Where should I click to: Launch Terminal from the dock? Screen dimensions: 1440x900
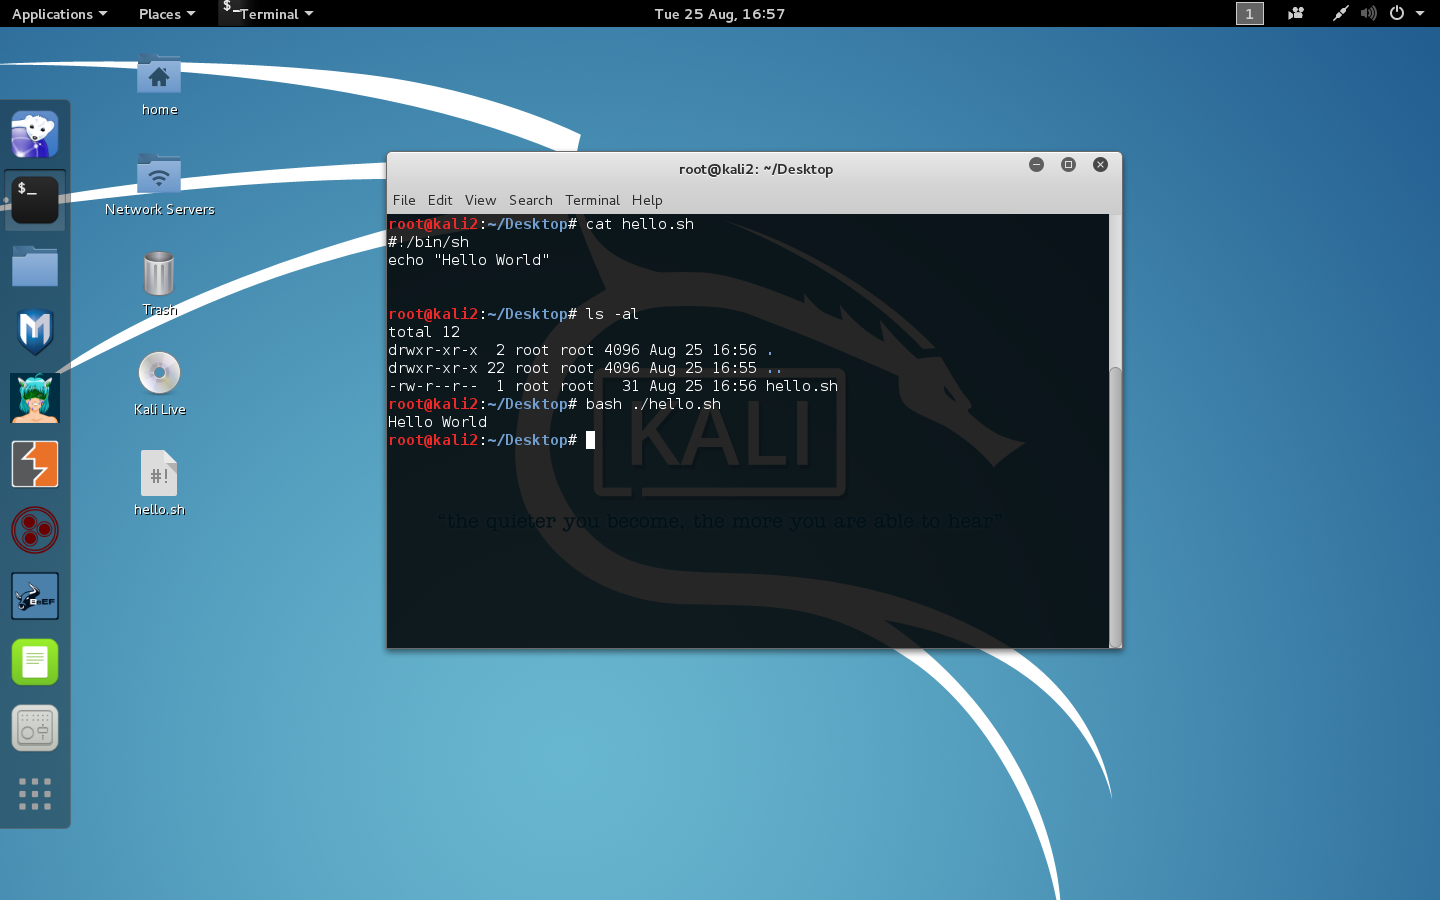(35, 200)
